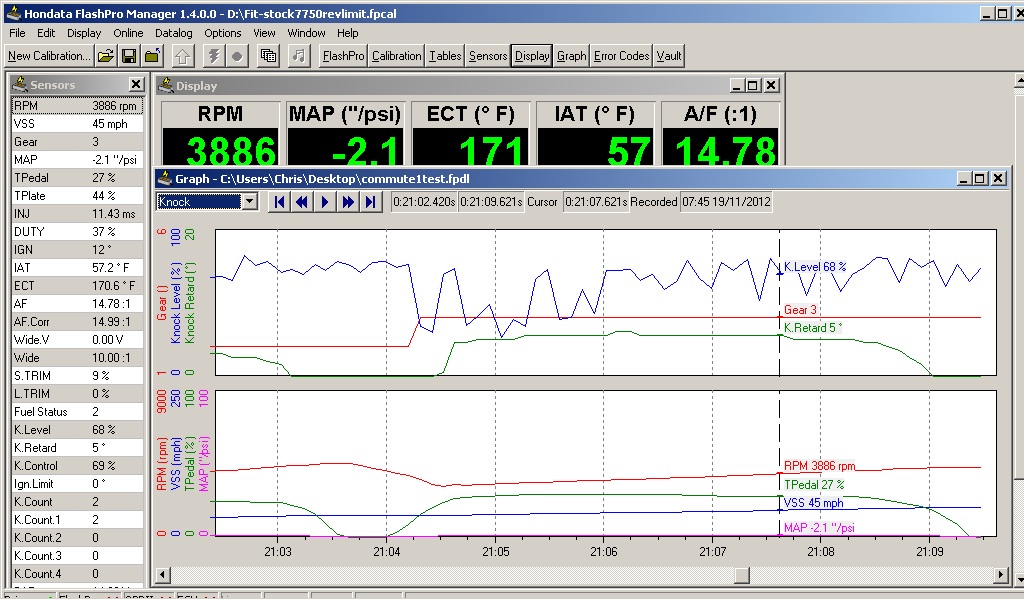
Task: Click the New Calibration button
Action: (x=49, y=56)
